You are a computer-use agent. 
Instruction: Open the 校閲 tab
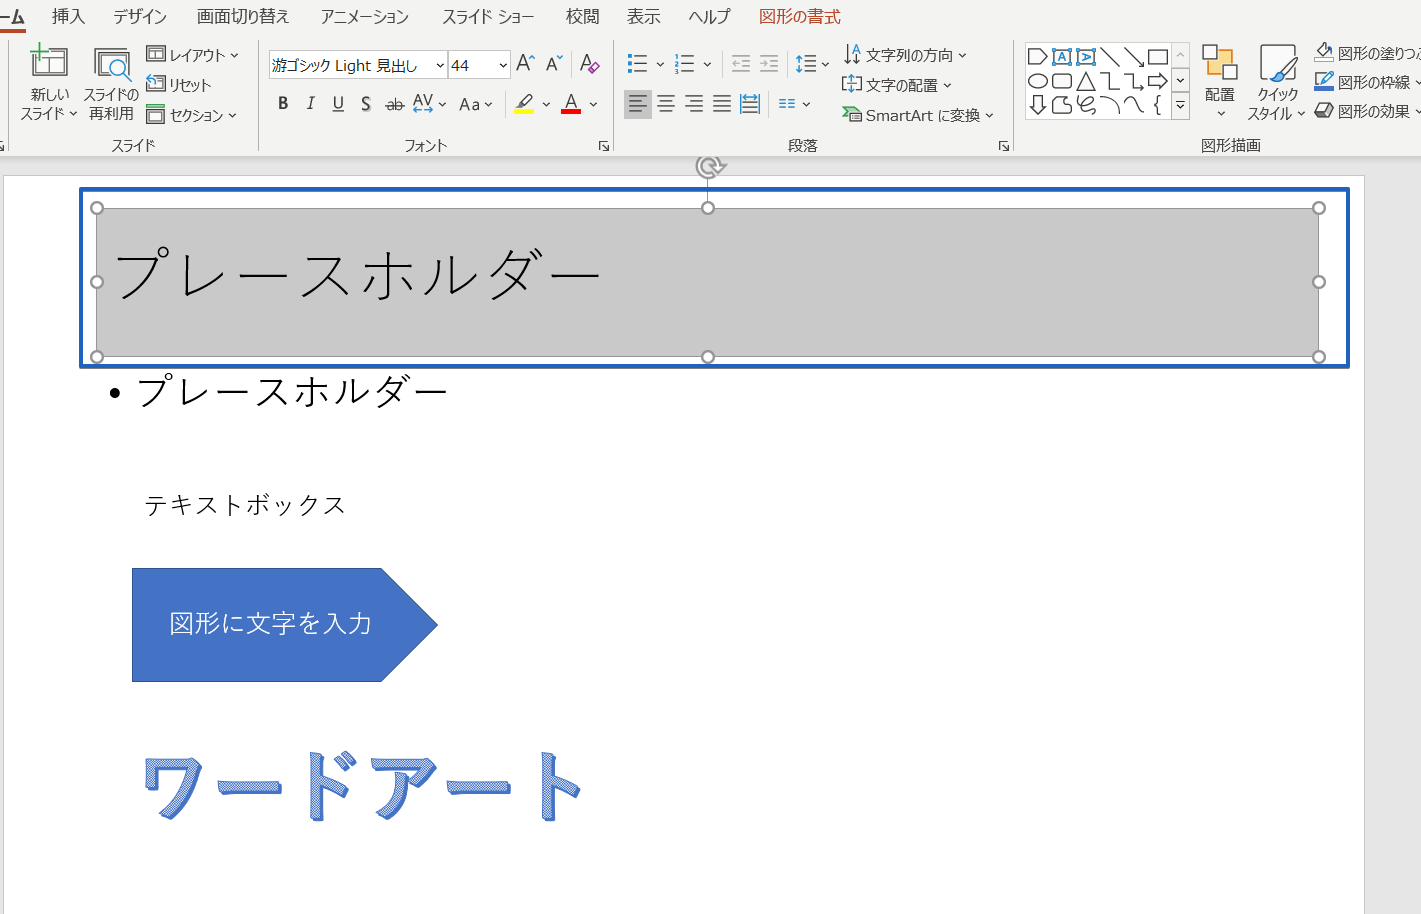click(582, 16)
